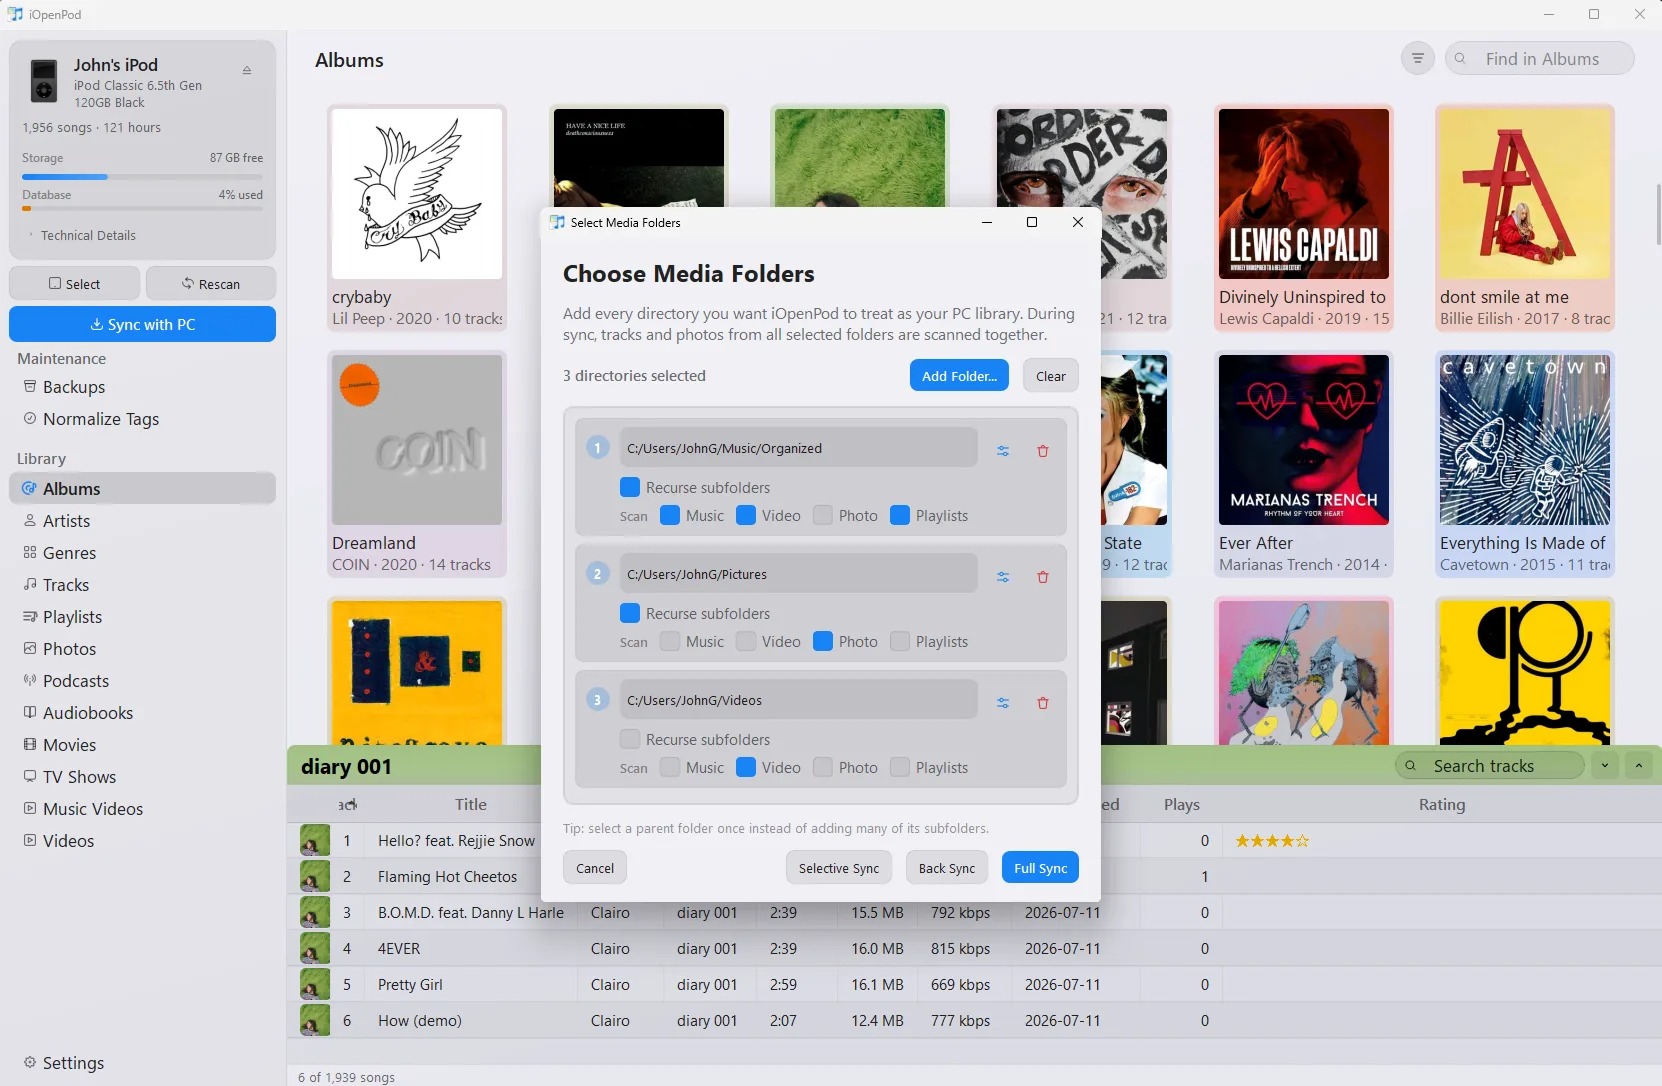Click the Sync with PC button
Viewport: 1662px width, 1086px height.
pyautogui.click(x=142, y=324)
